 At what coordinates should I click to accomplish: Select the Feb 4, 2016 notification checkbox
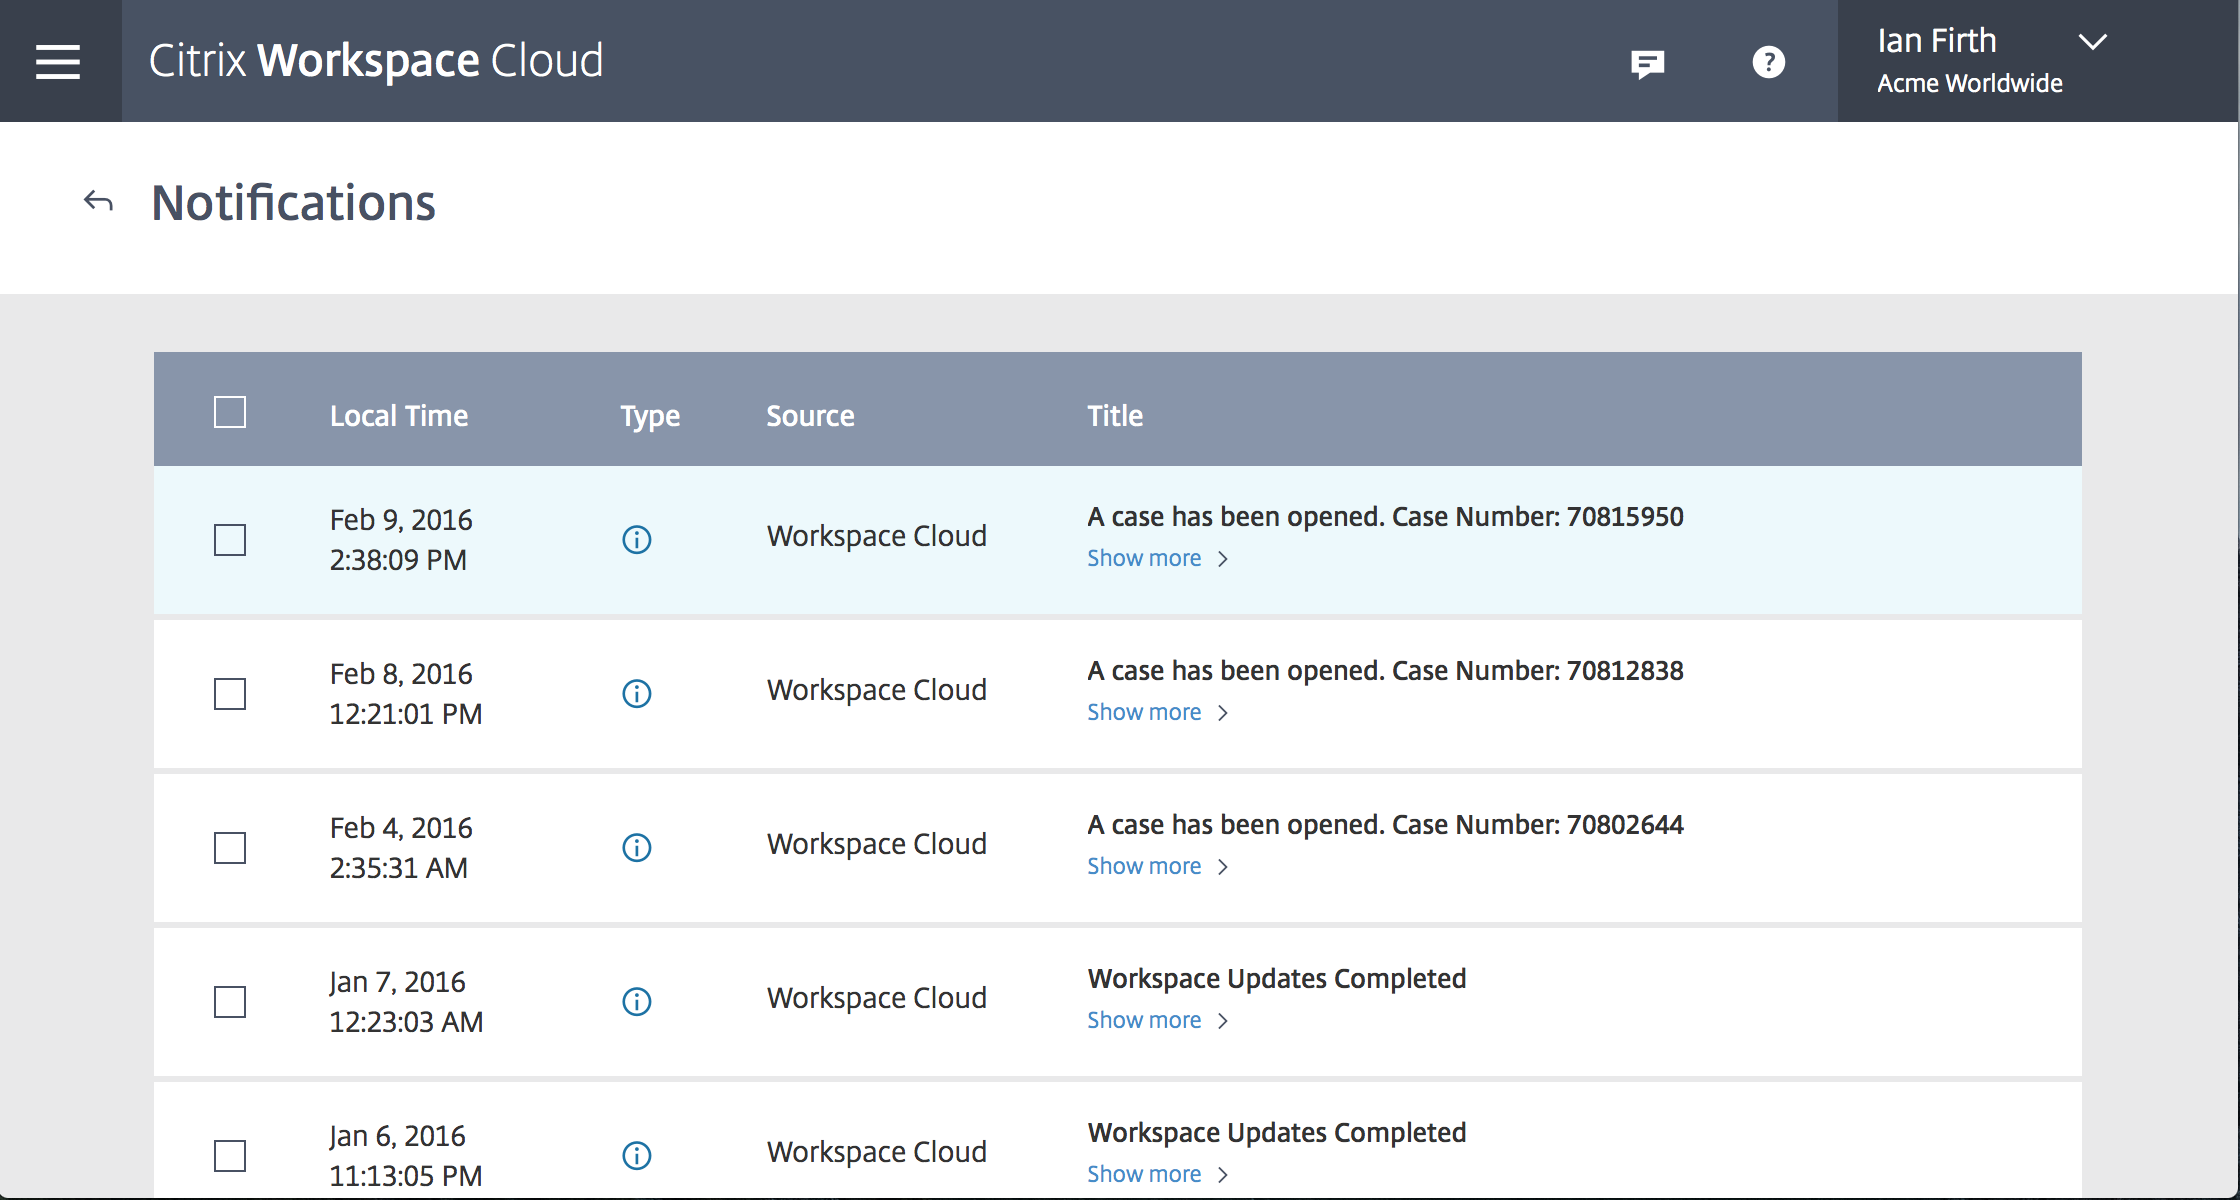pyautogui.click(x=230, y=848)
